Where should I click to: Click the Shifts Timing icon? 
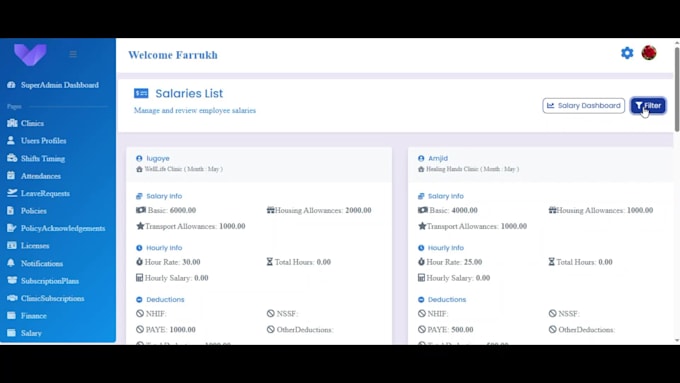(12, 158)
